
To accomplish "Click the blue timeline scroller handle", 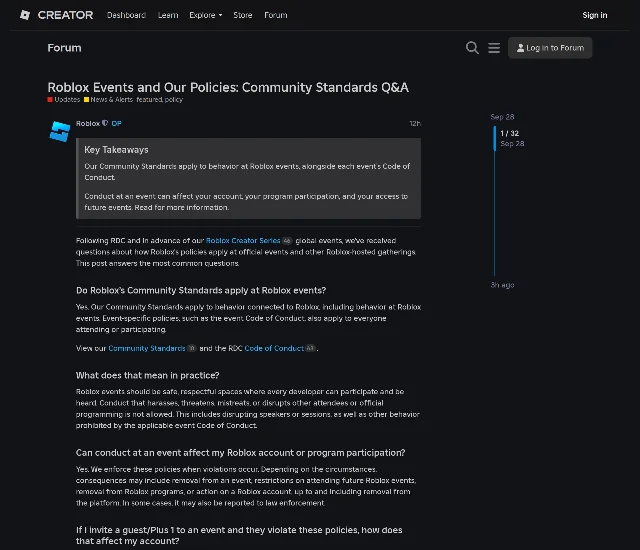I will pos(495,138).
